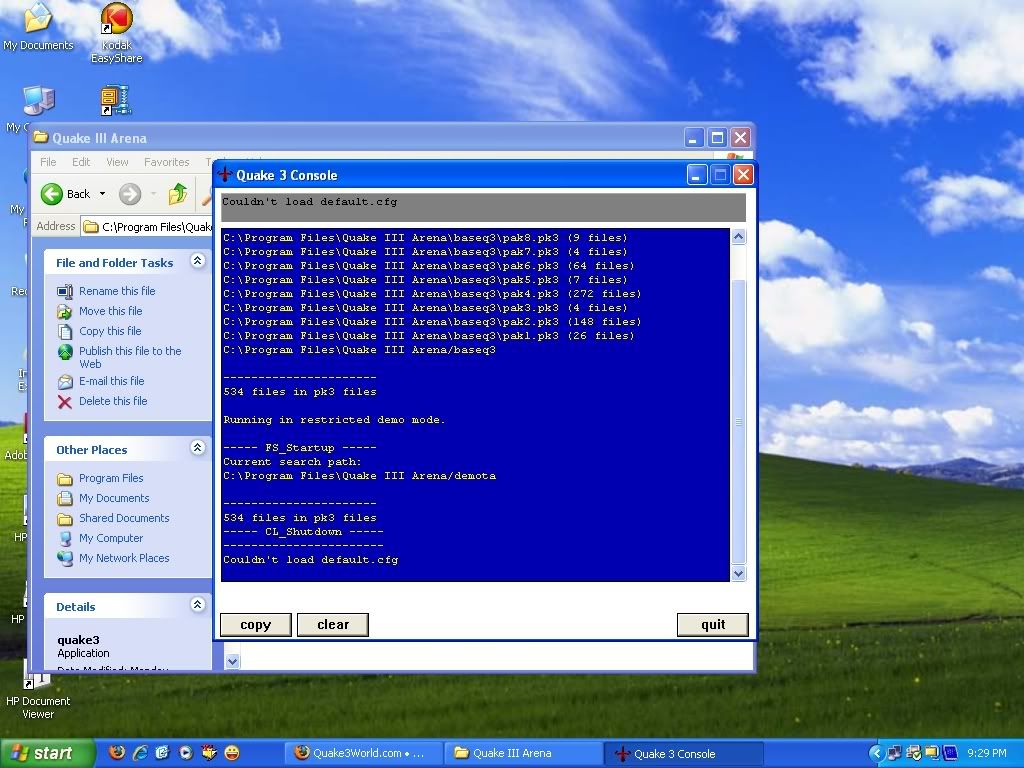Click the quit button in Quake 3 Console
Viewport: 1024px width, 768px height.
tap(712, 624)
